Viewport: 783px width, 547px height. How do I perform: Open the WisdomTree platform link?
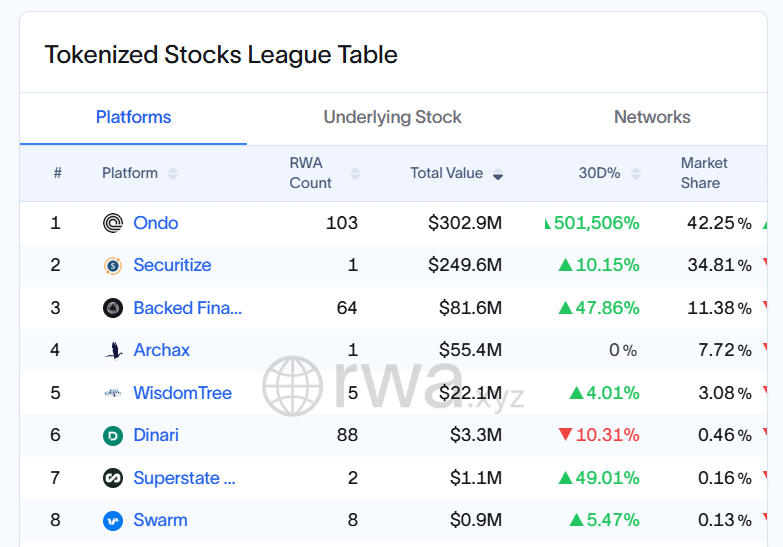182,393
